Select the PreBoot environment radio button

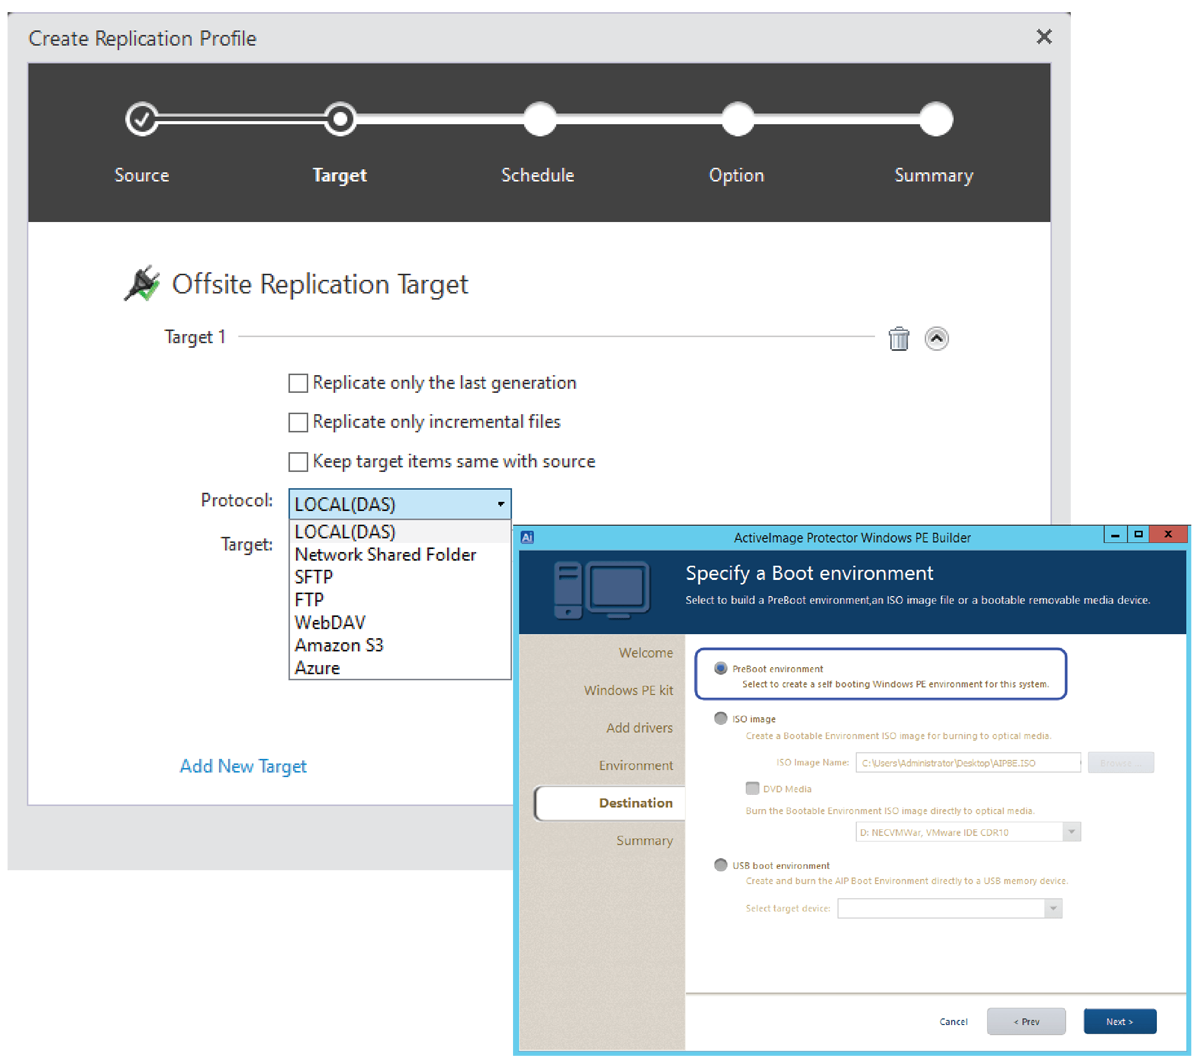click(x=721, y=668)
